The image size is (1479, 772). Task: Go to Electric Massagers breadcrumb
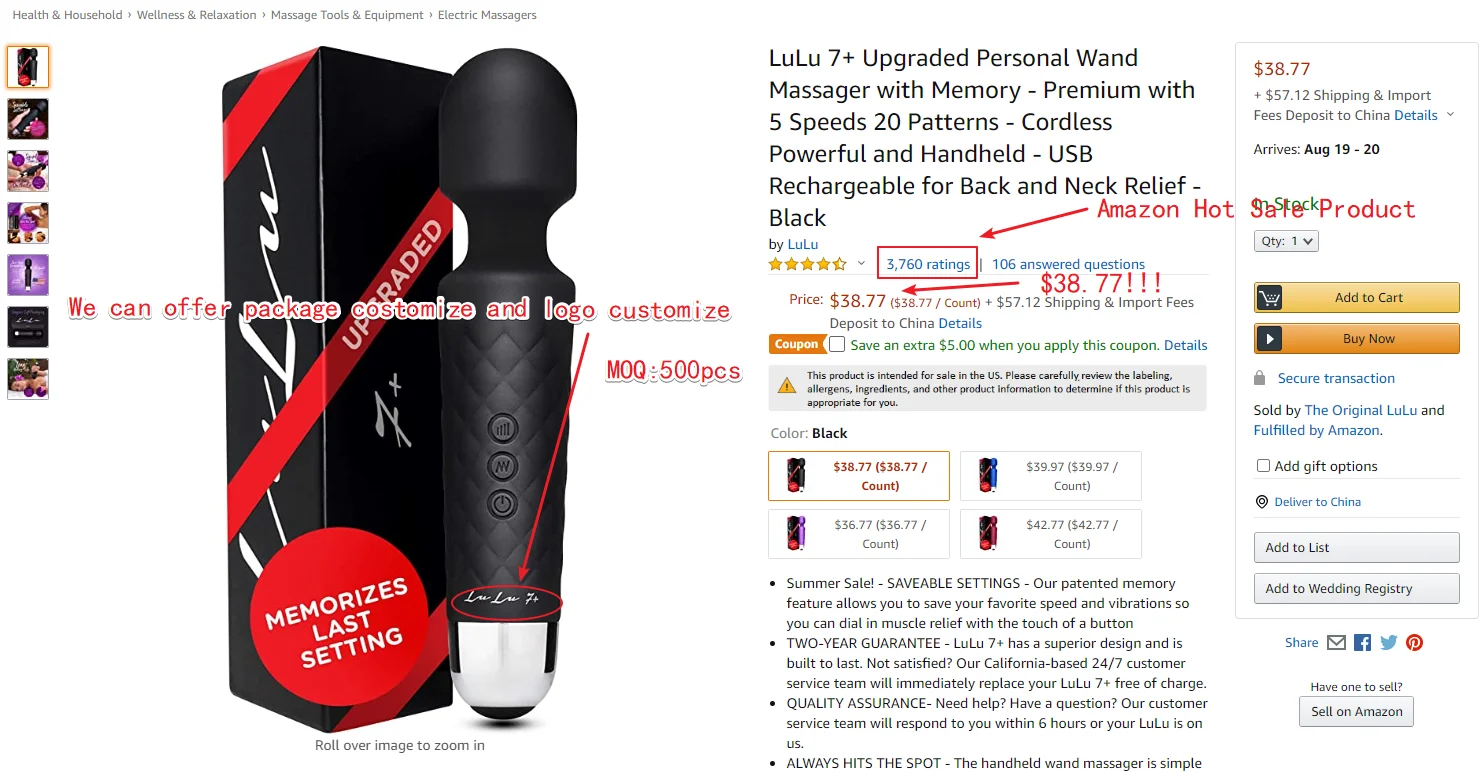[x=487, y=15]
